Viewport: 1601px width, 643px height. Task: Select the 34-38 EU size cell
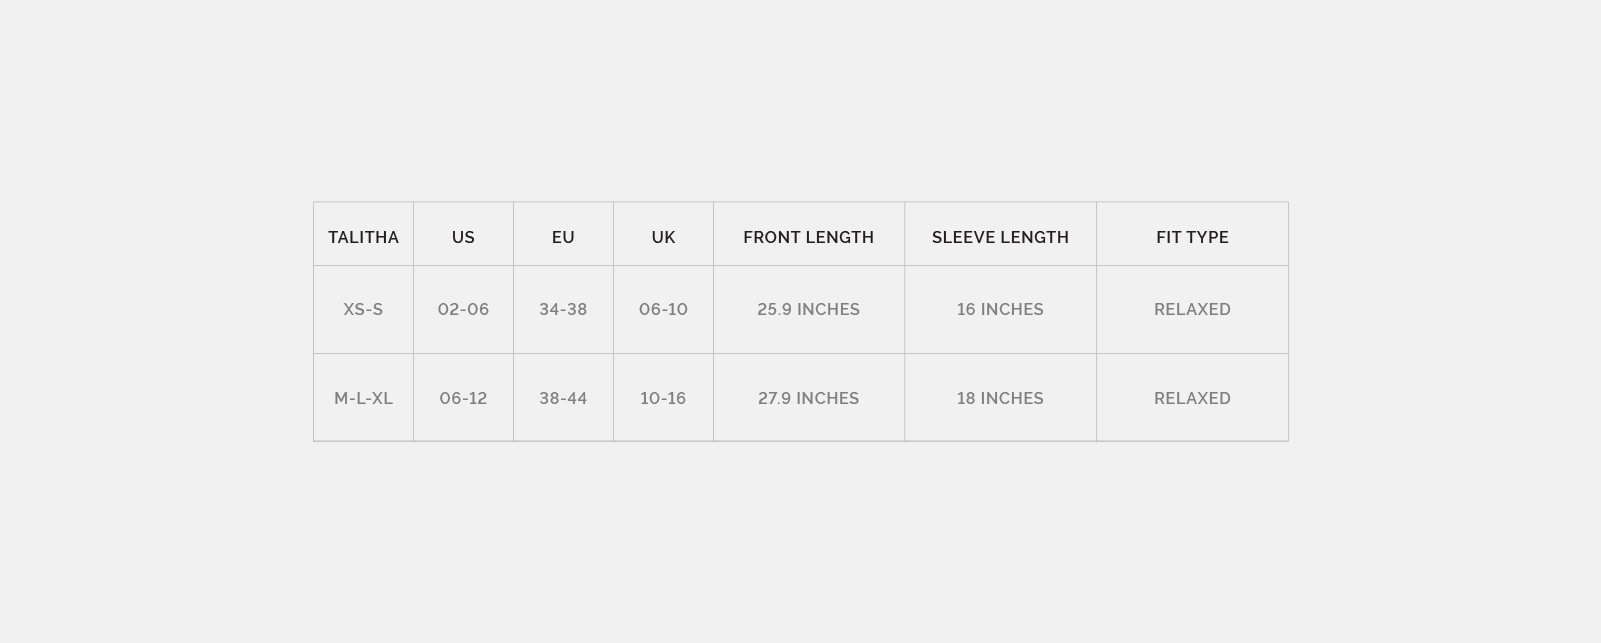(x=563, y=309)
